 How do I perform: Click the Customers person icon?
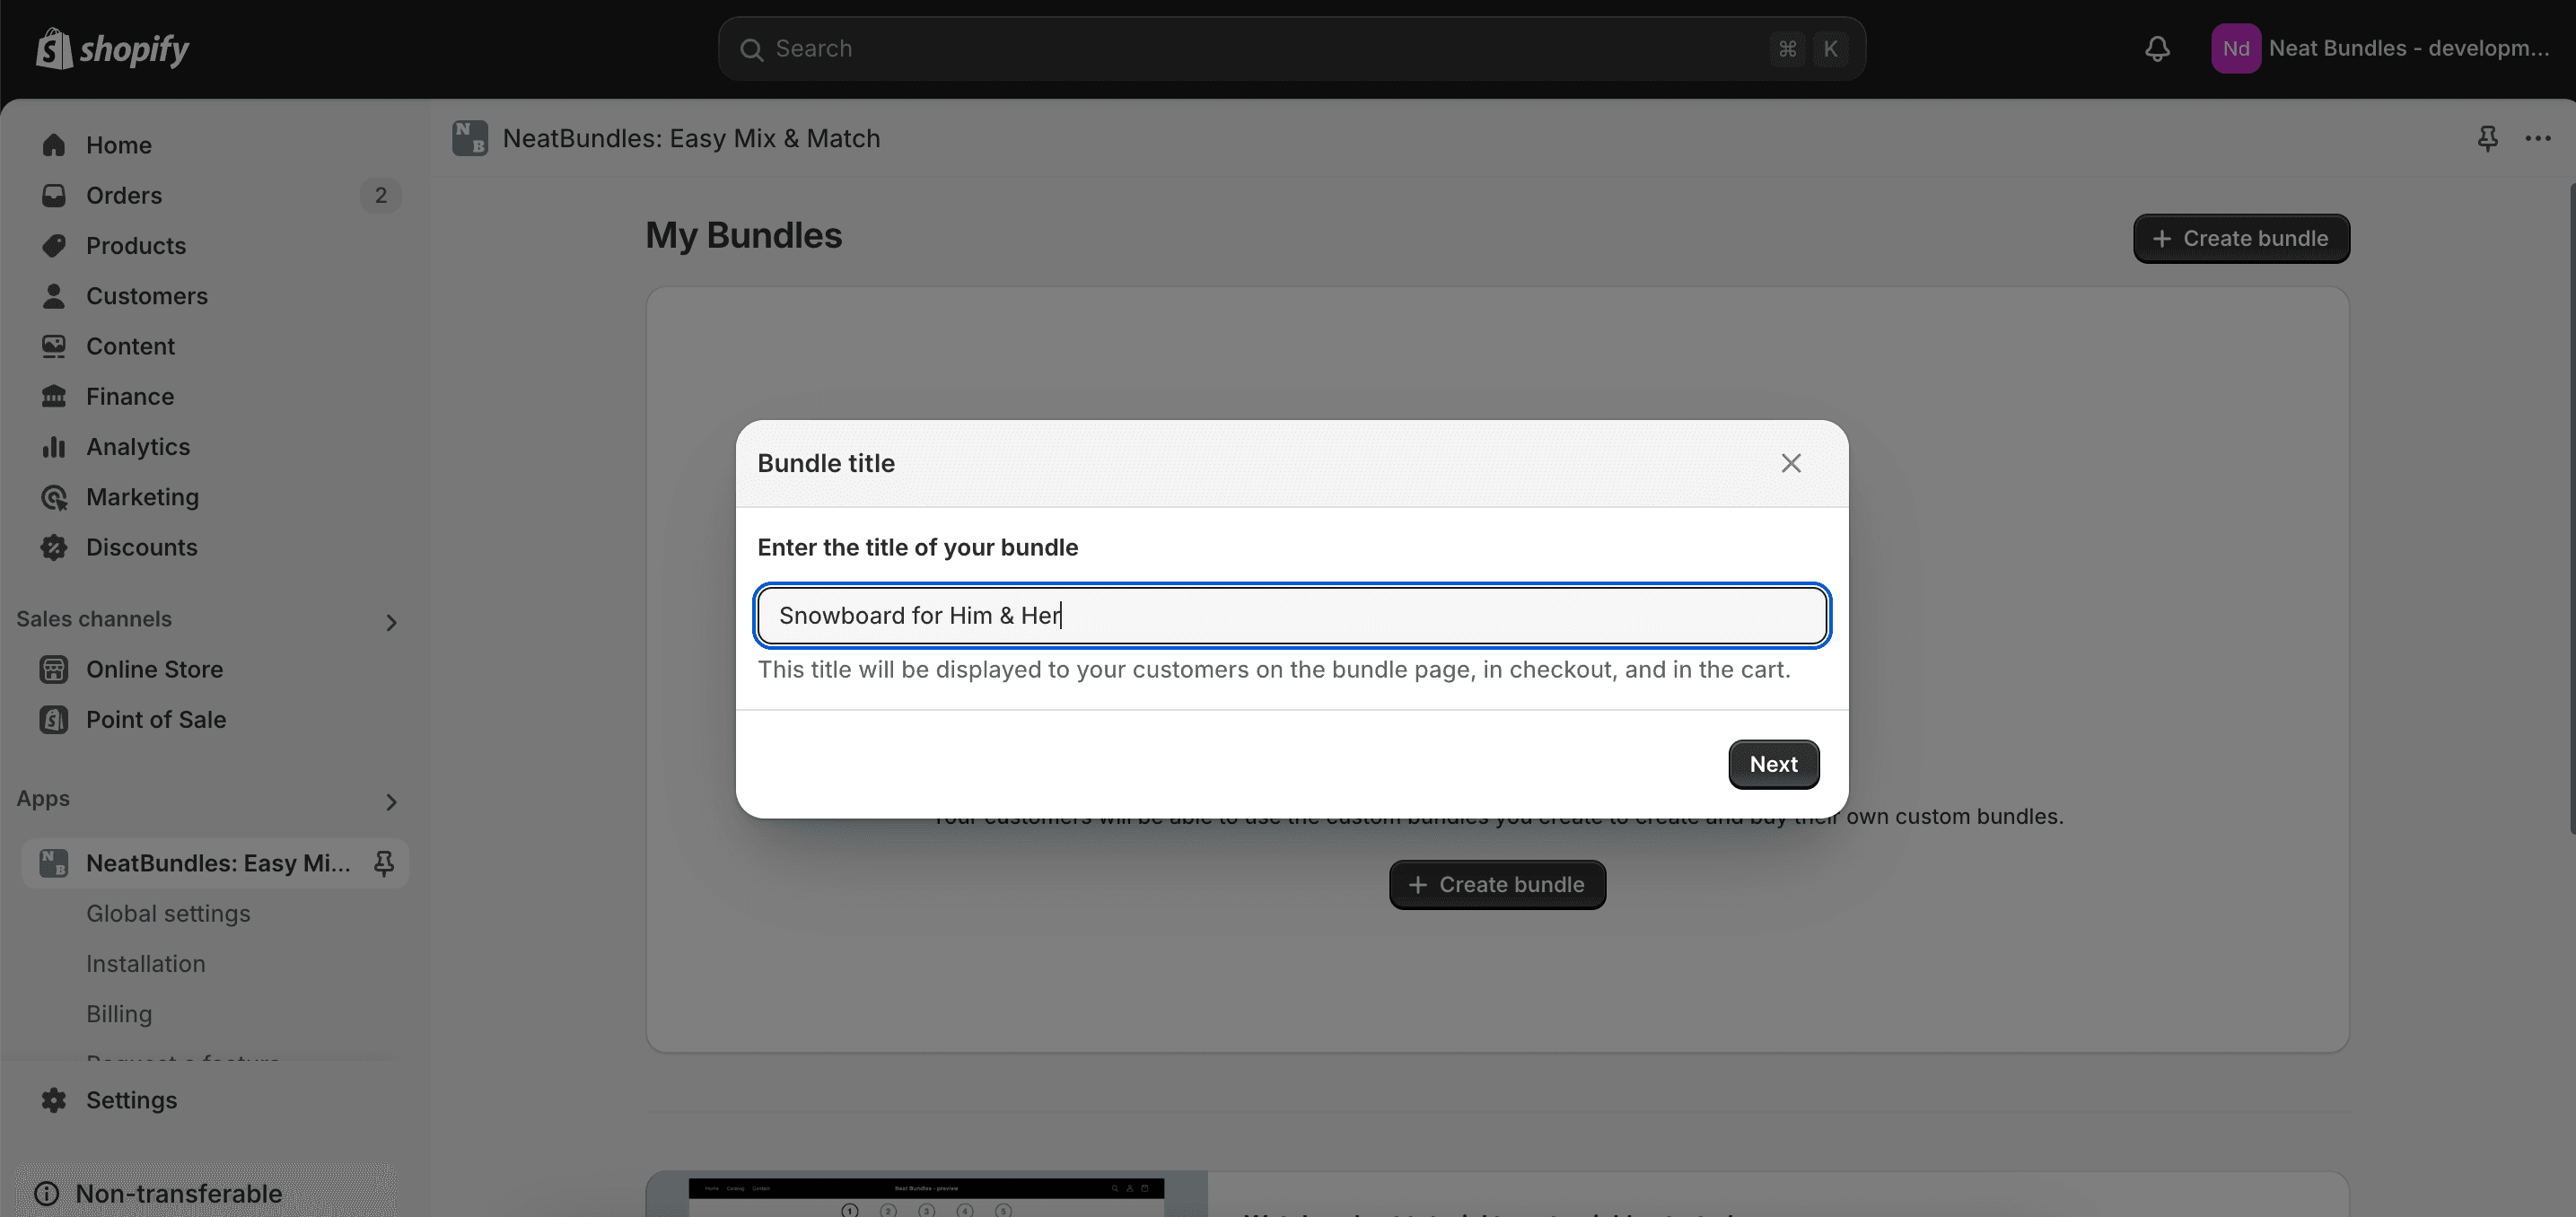click(x=54, y=296)
